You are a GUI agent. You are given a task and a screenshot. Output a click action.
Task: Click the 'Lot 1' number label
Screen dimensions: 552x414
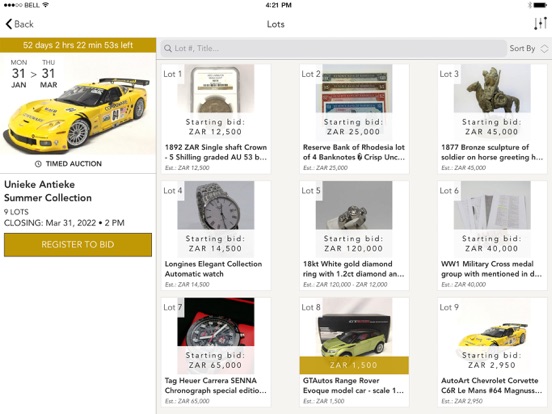pos(172,74)
